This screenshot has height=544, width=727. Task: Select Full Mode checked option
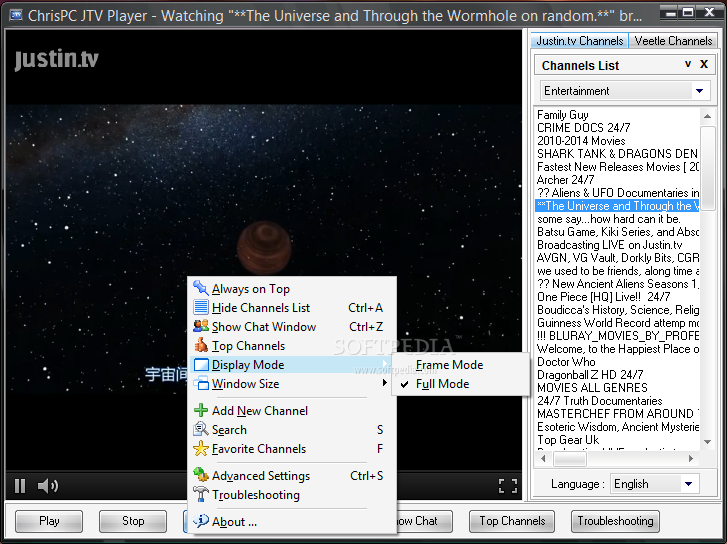click(x=460, y=384)
